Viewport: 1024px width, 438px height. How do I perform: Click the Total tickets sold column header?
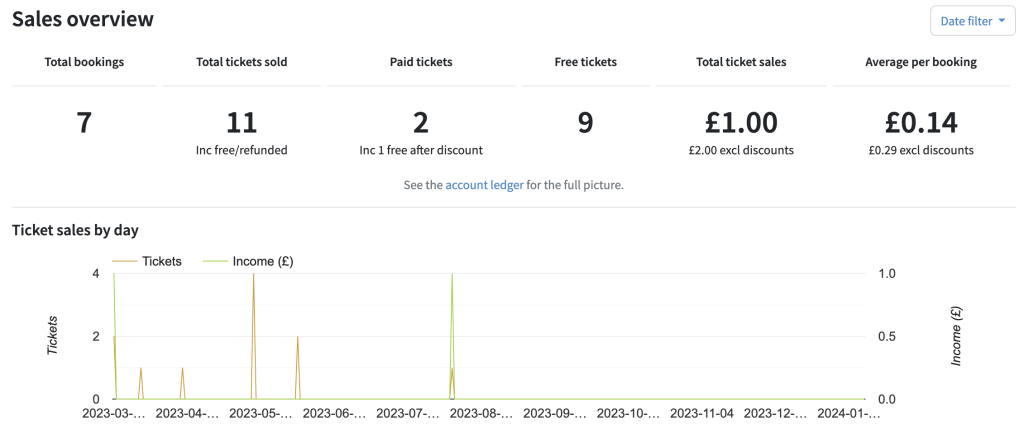point(242,62)
